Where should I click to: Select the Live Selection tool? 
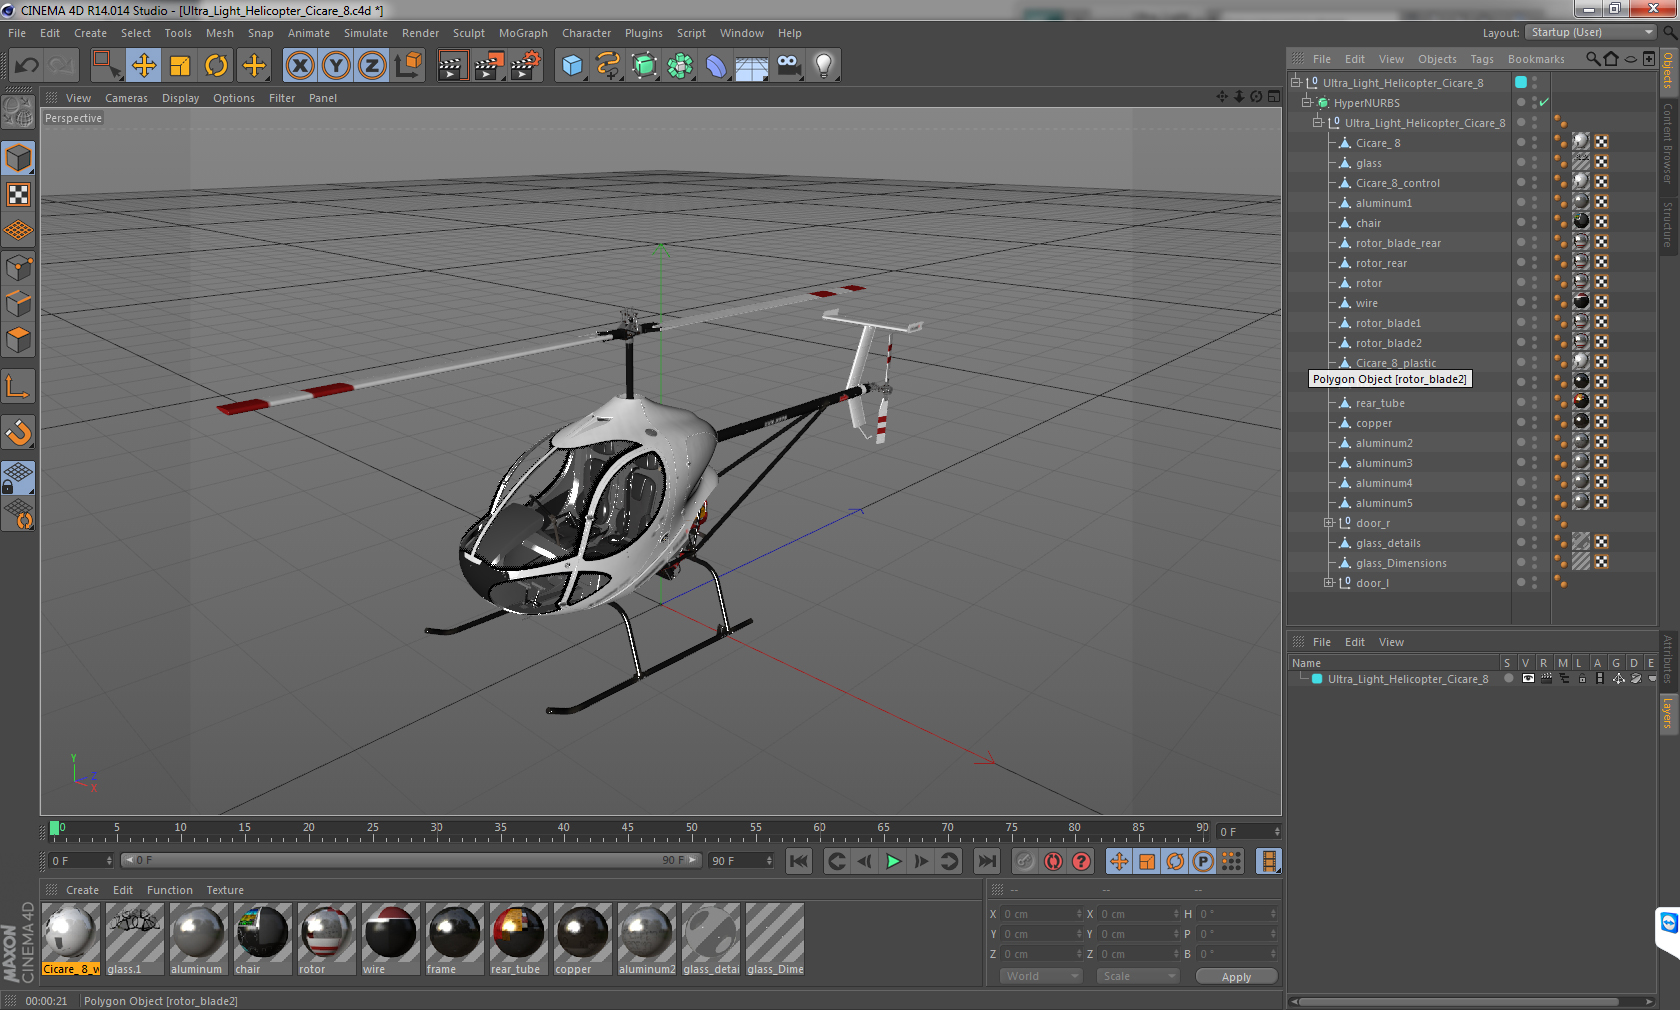tap(105, 66)
